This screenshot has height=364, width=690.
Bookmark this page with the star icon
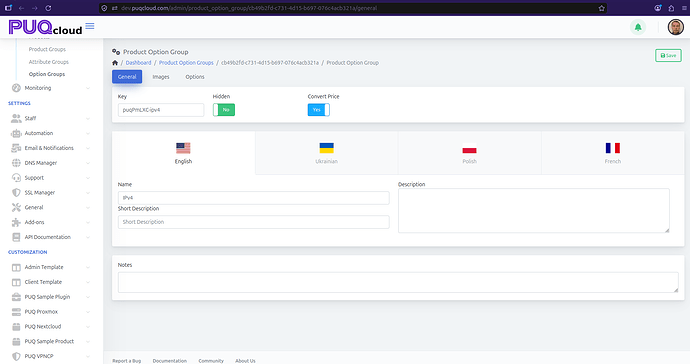coord(602,8)
